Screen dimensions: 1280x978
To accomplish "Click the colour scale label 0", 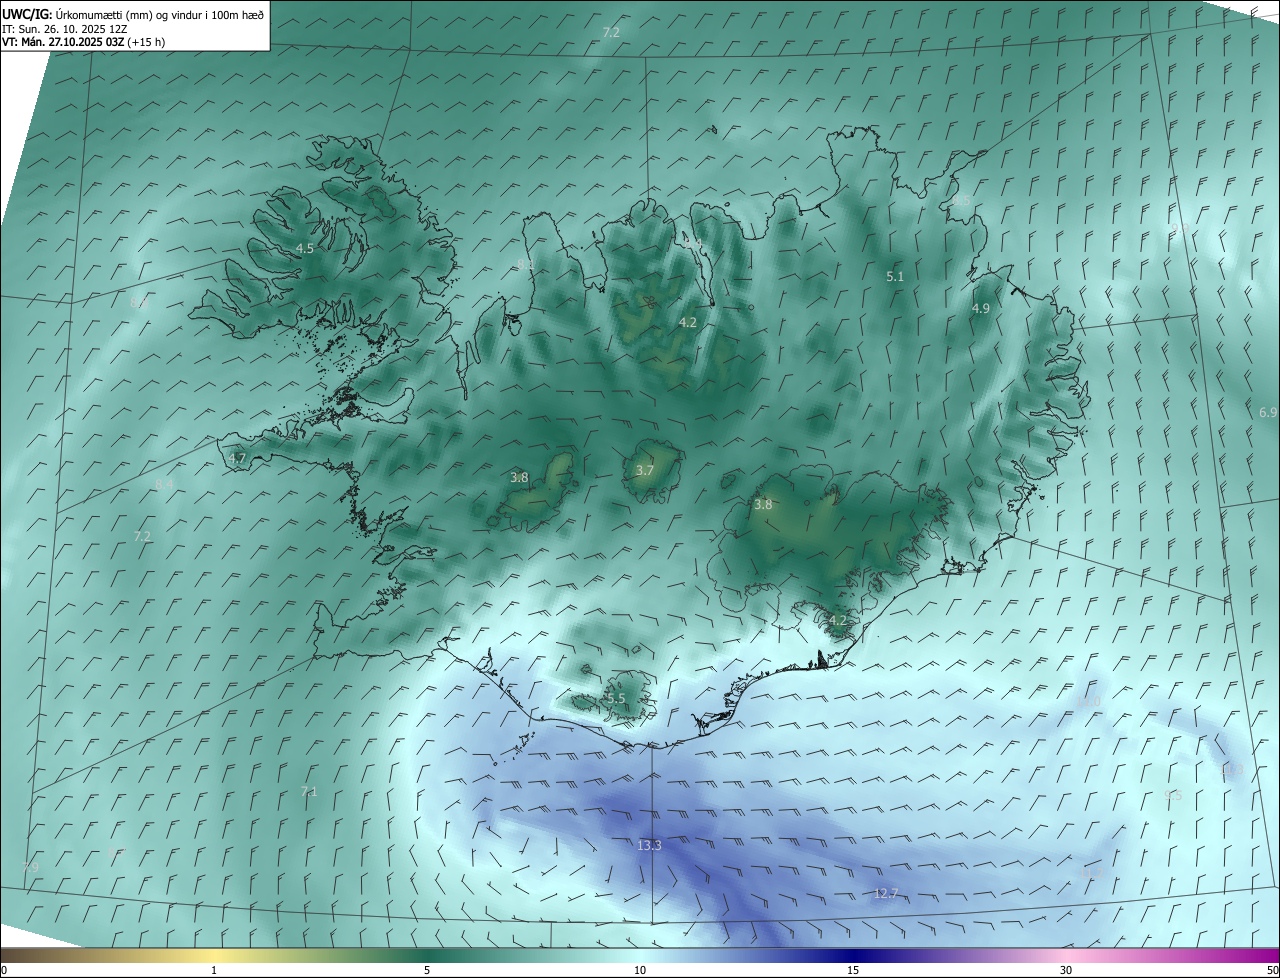I will [x=3, y=970].
